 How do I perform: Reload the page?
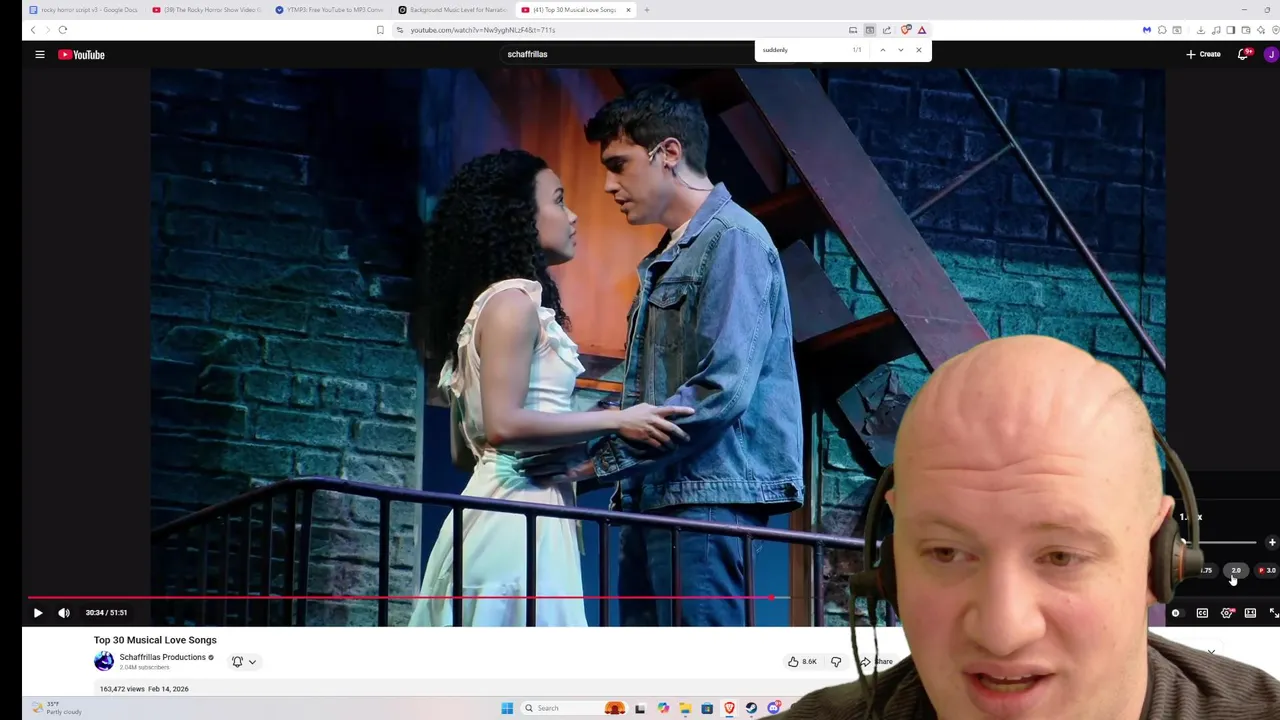62,30
